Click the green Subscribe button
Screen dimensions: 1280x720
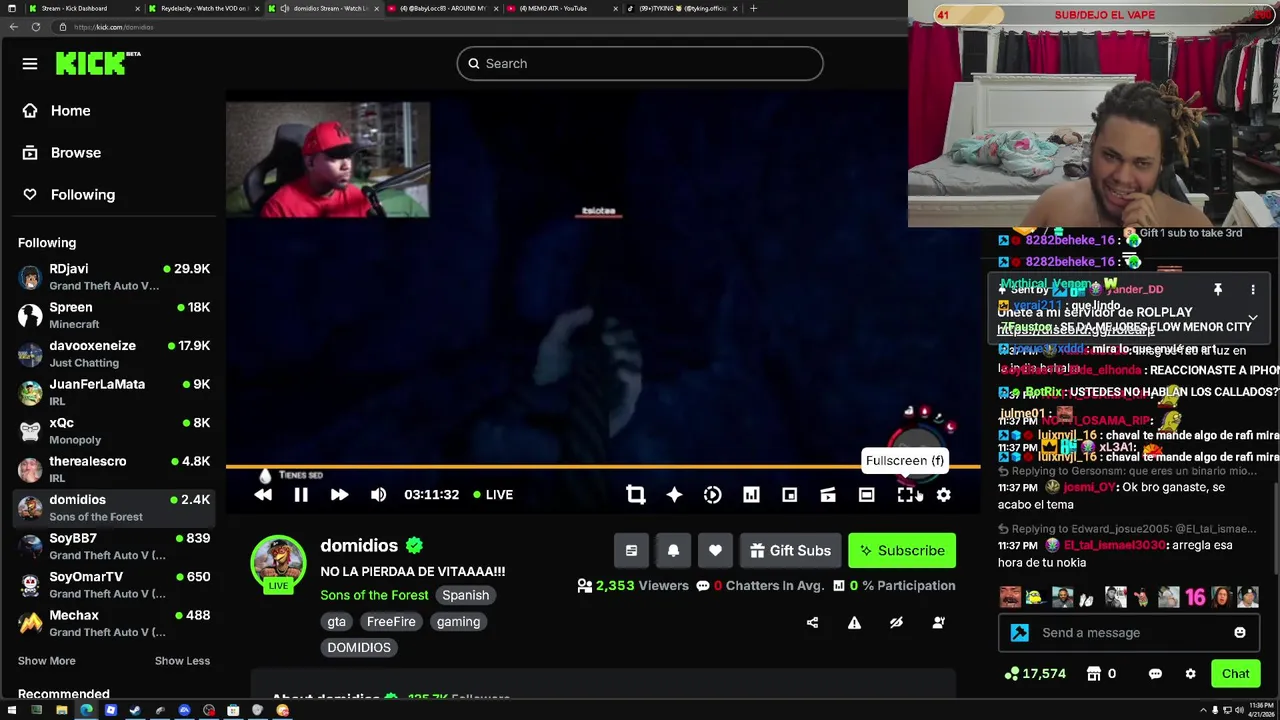pyautogui.click(x=902, y=551)
